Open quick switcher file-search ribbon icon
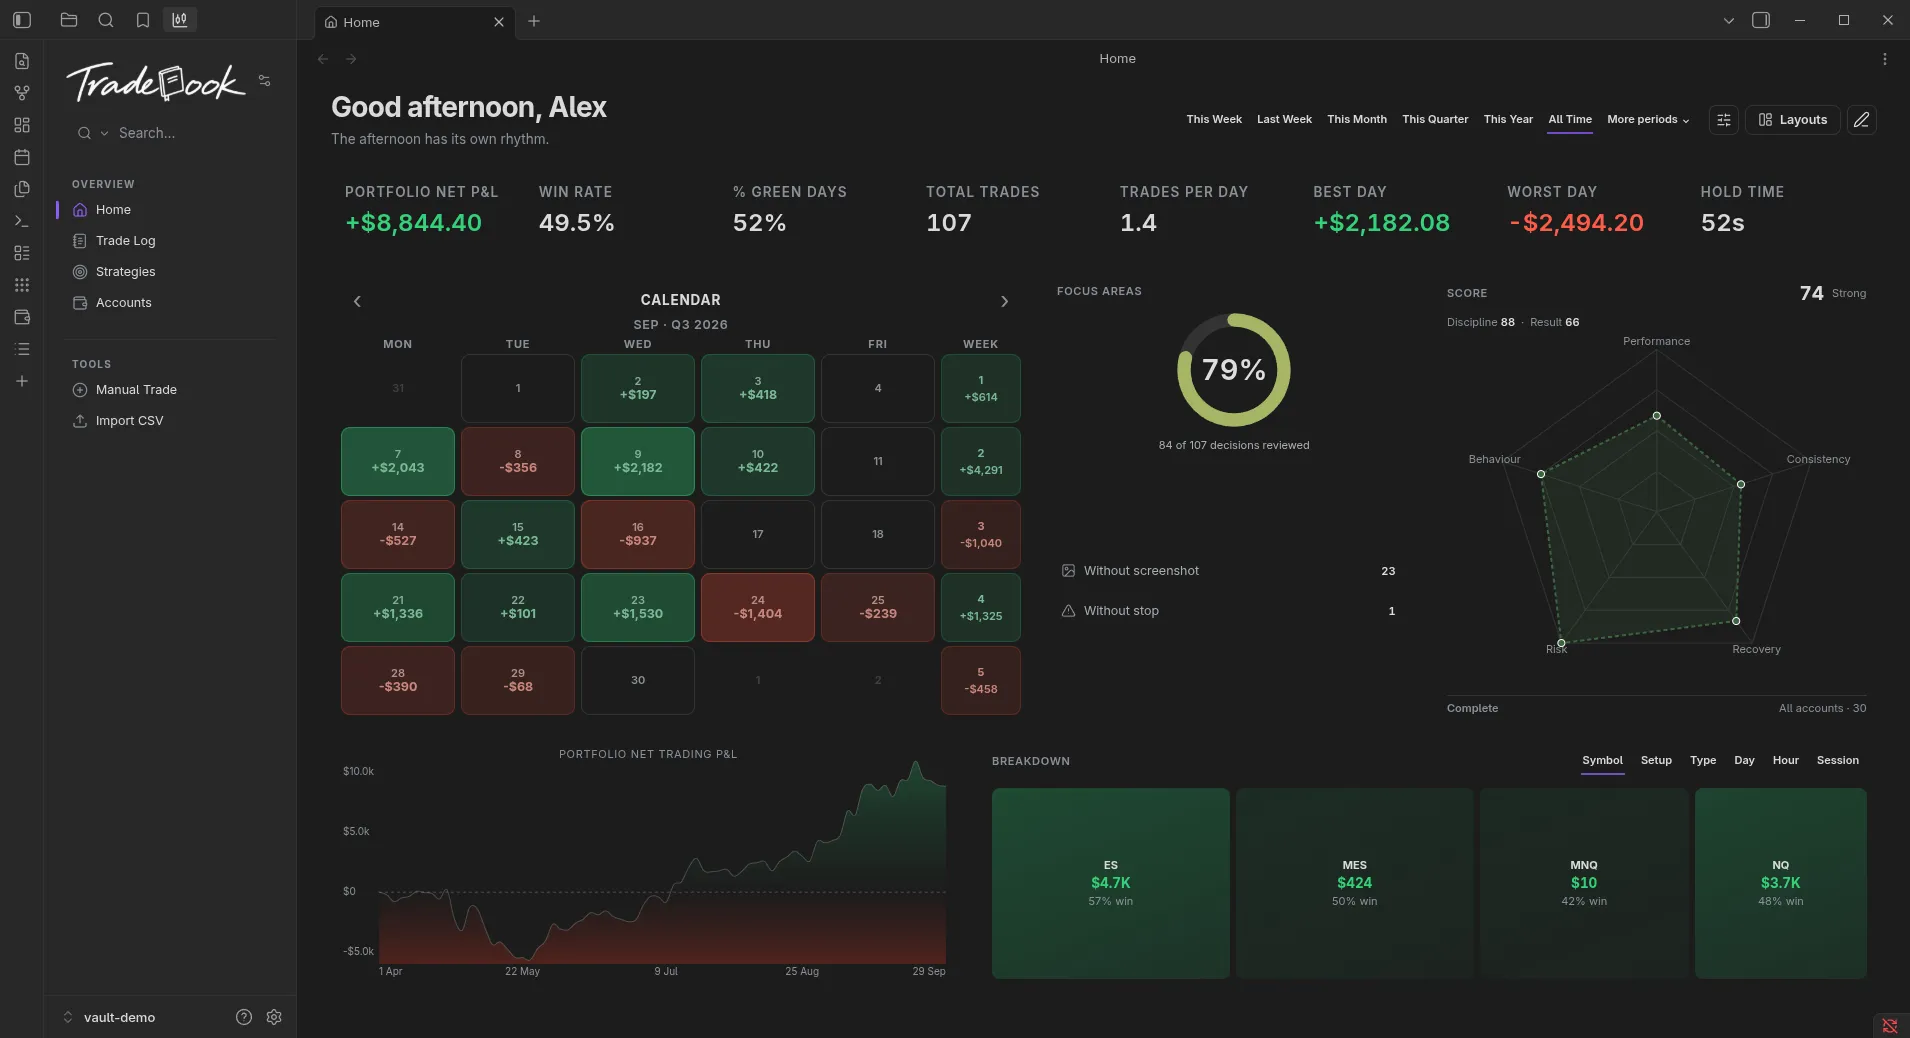This screenshot has width=1910, height=1038. tap(22, 61)
